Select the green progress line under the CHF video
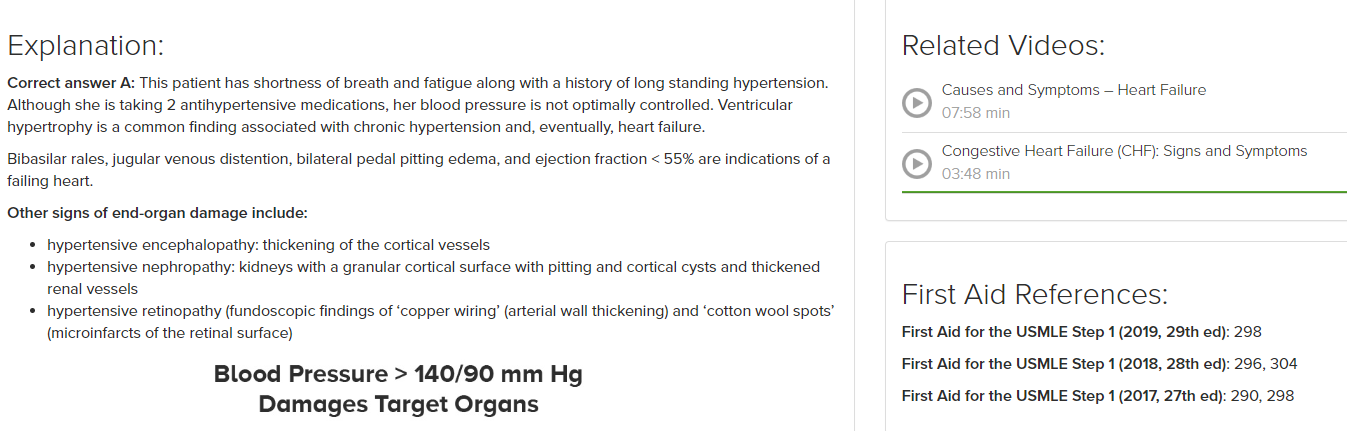1347x431 pixels. (x=1124, y=191)
